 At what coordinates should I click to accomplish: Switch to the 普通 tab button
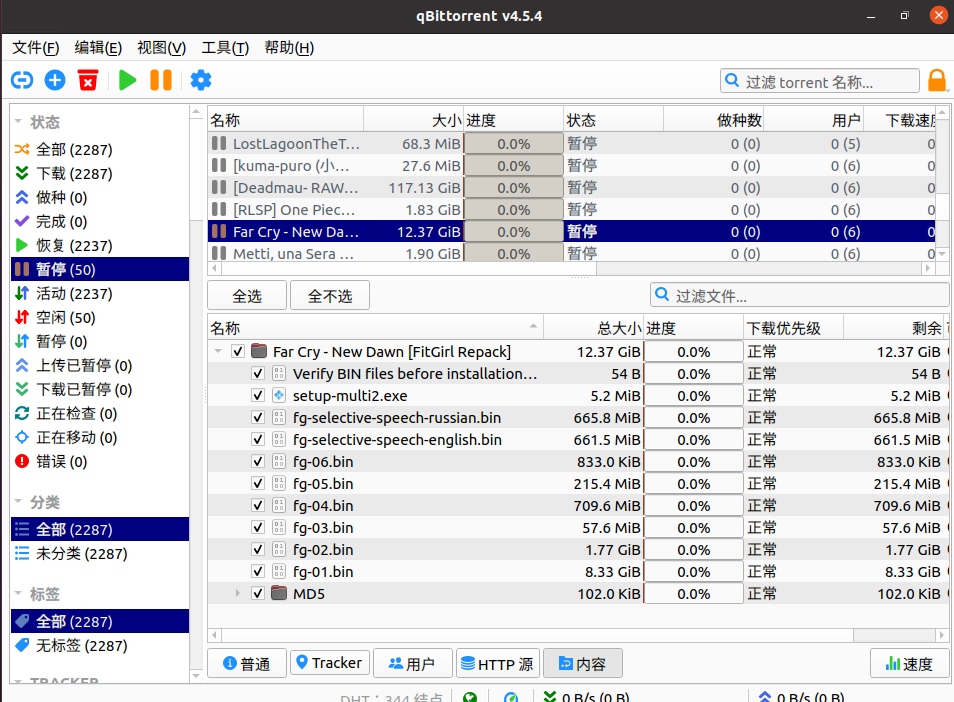pyautogui.click(x=247, y=663)
